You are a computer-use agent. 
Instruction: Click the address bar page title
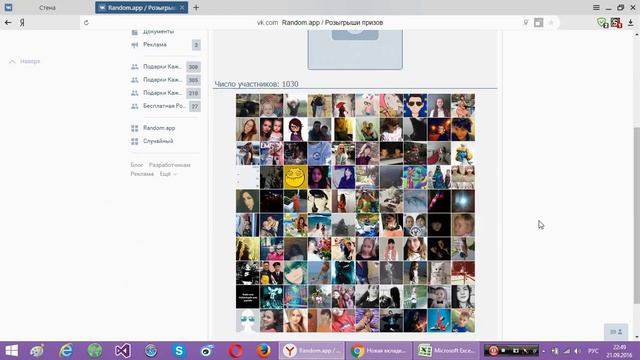(x=332, y=22)
